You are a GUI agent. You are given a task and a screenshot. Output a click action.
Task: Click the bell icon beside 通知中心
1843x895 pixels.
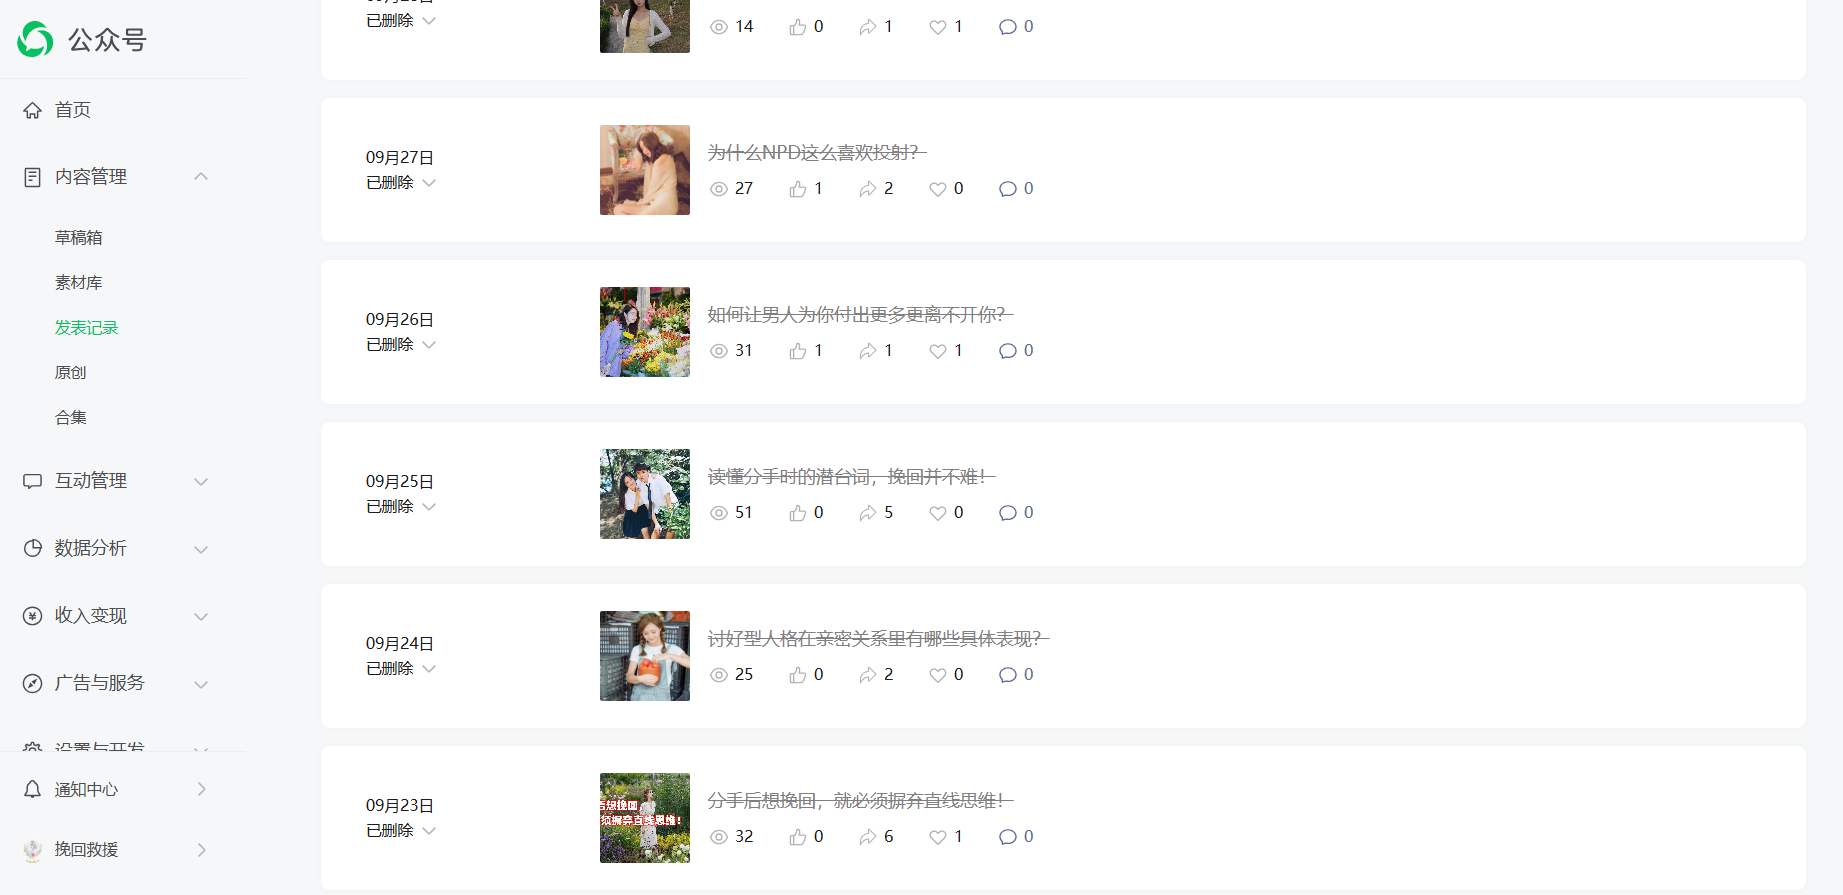(33, 789)
